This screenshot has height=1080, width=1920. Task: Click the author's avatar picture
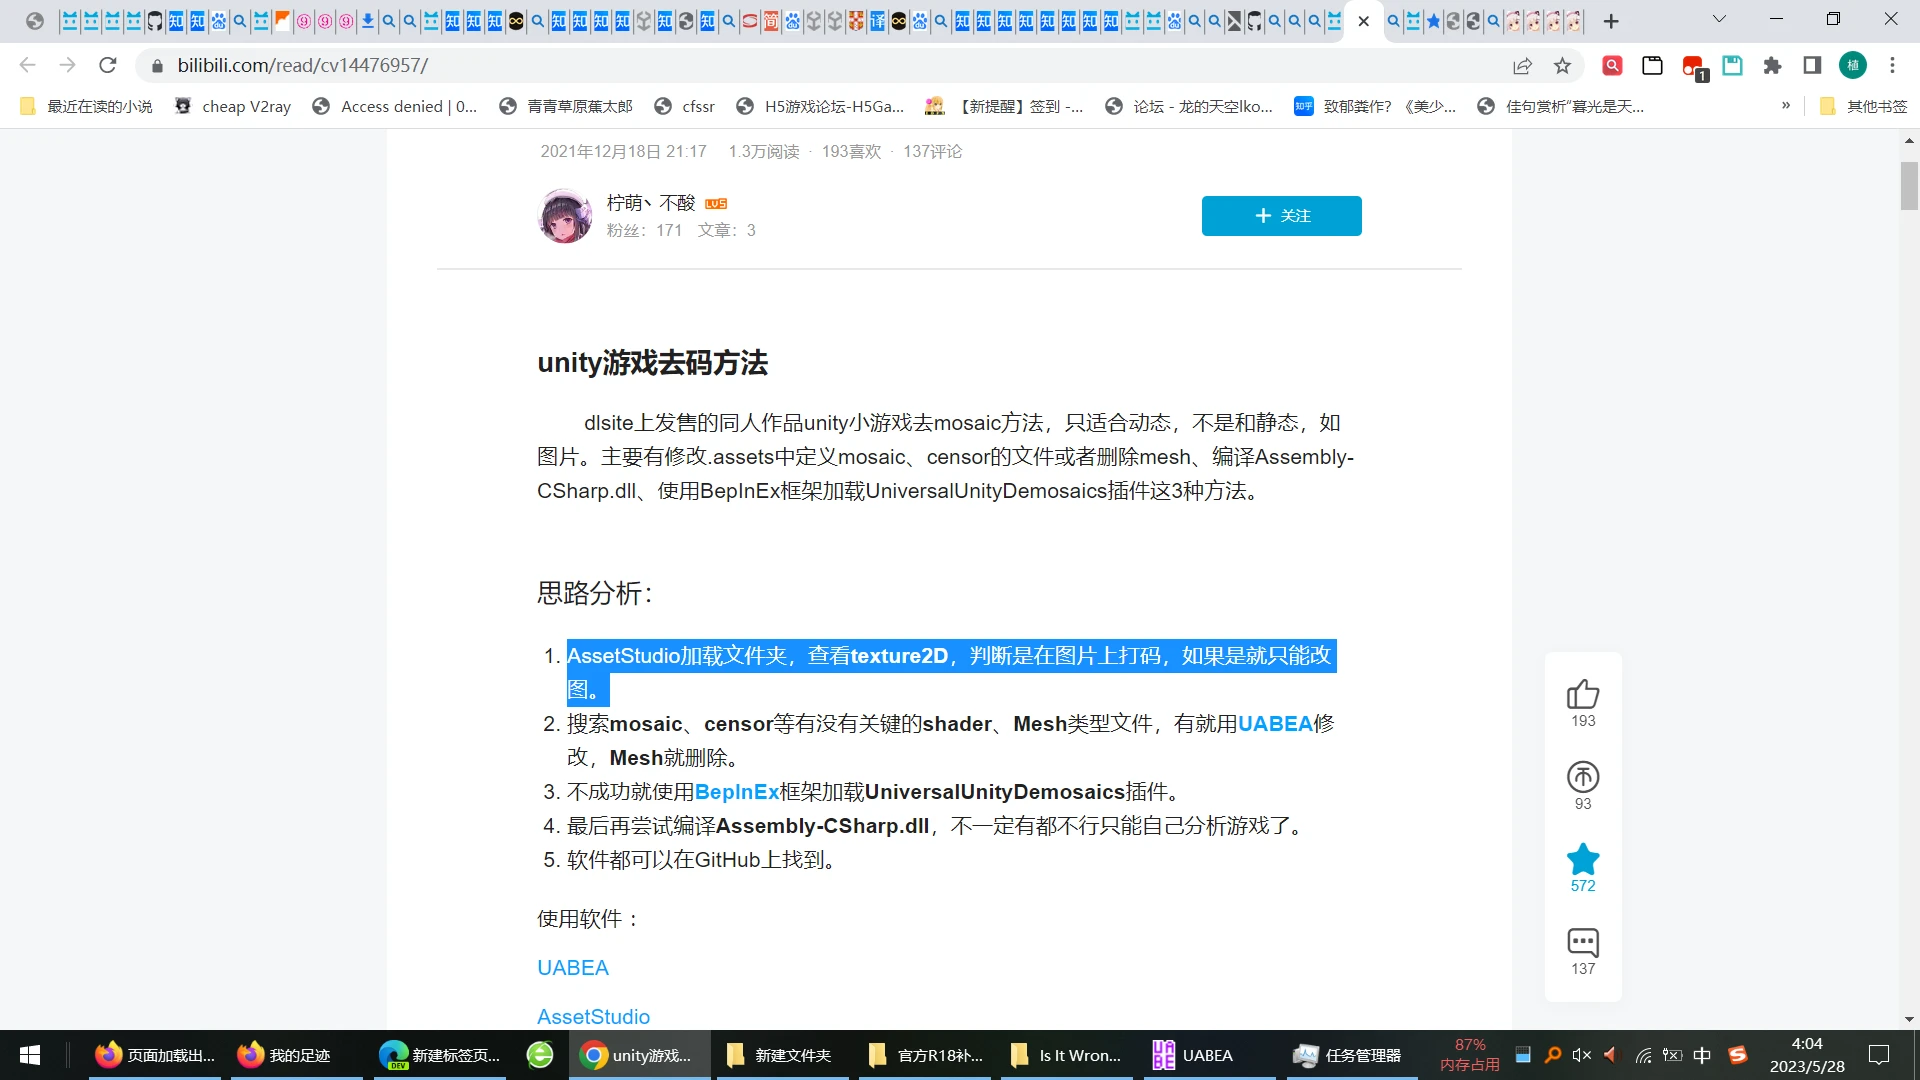tap(565, 216)
